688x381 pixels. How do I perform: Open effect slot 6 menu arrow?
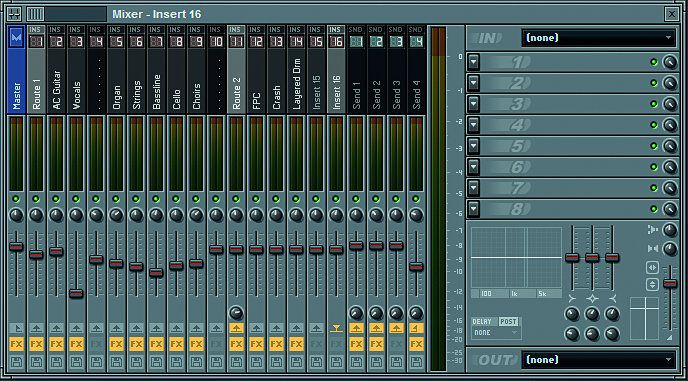(473, 167)
